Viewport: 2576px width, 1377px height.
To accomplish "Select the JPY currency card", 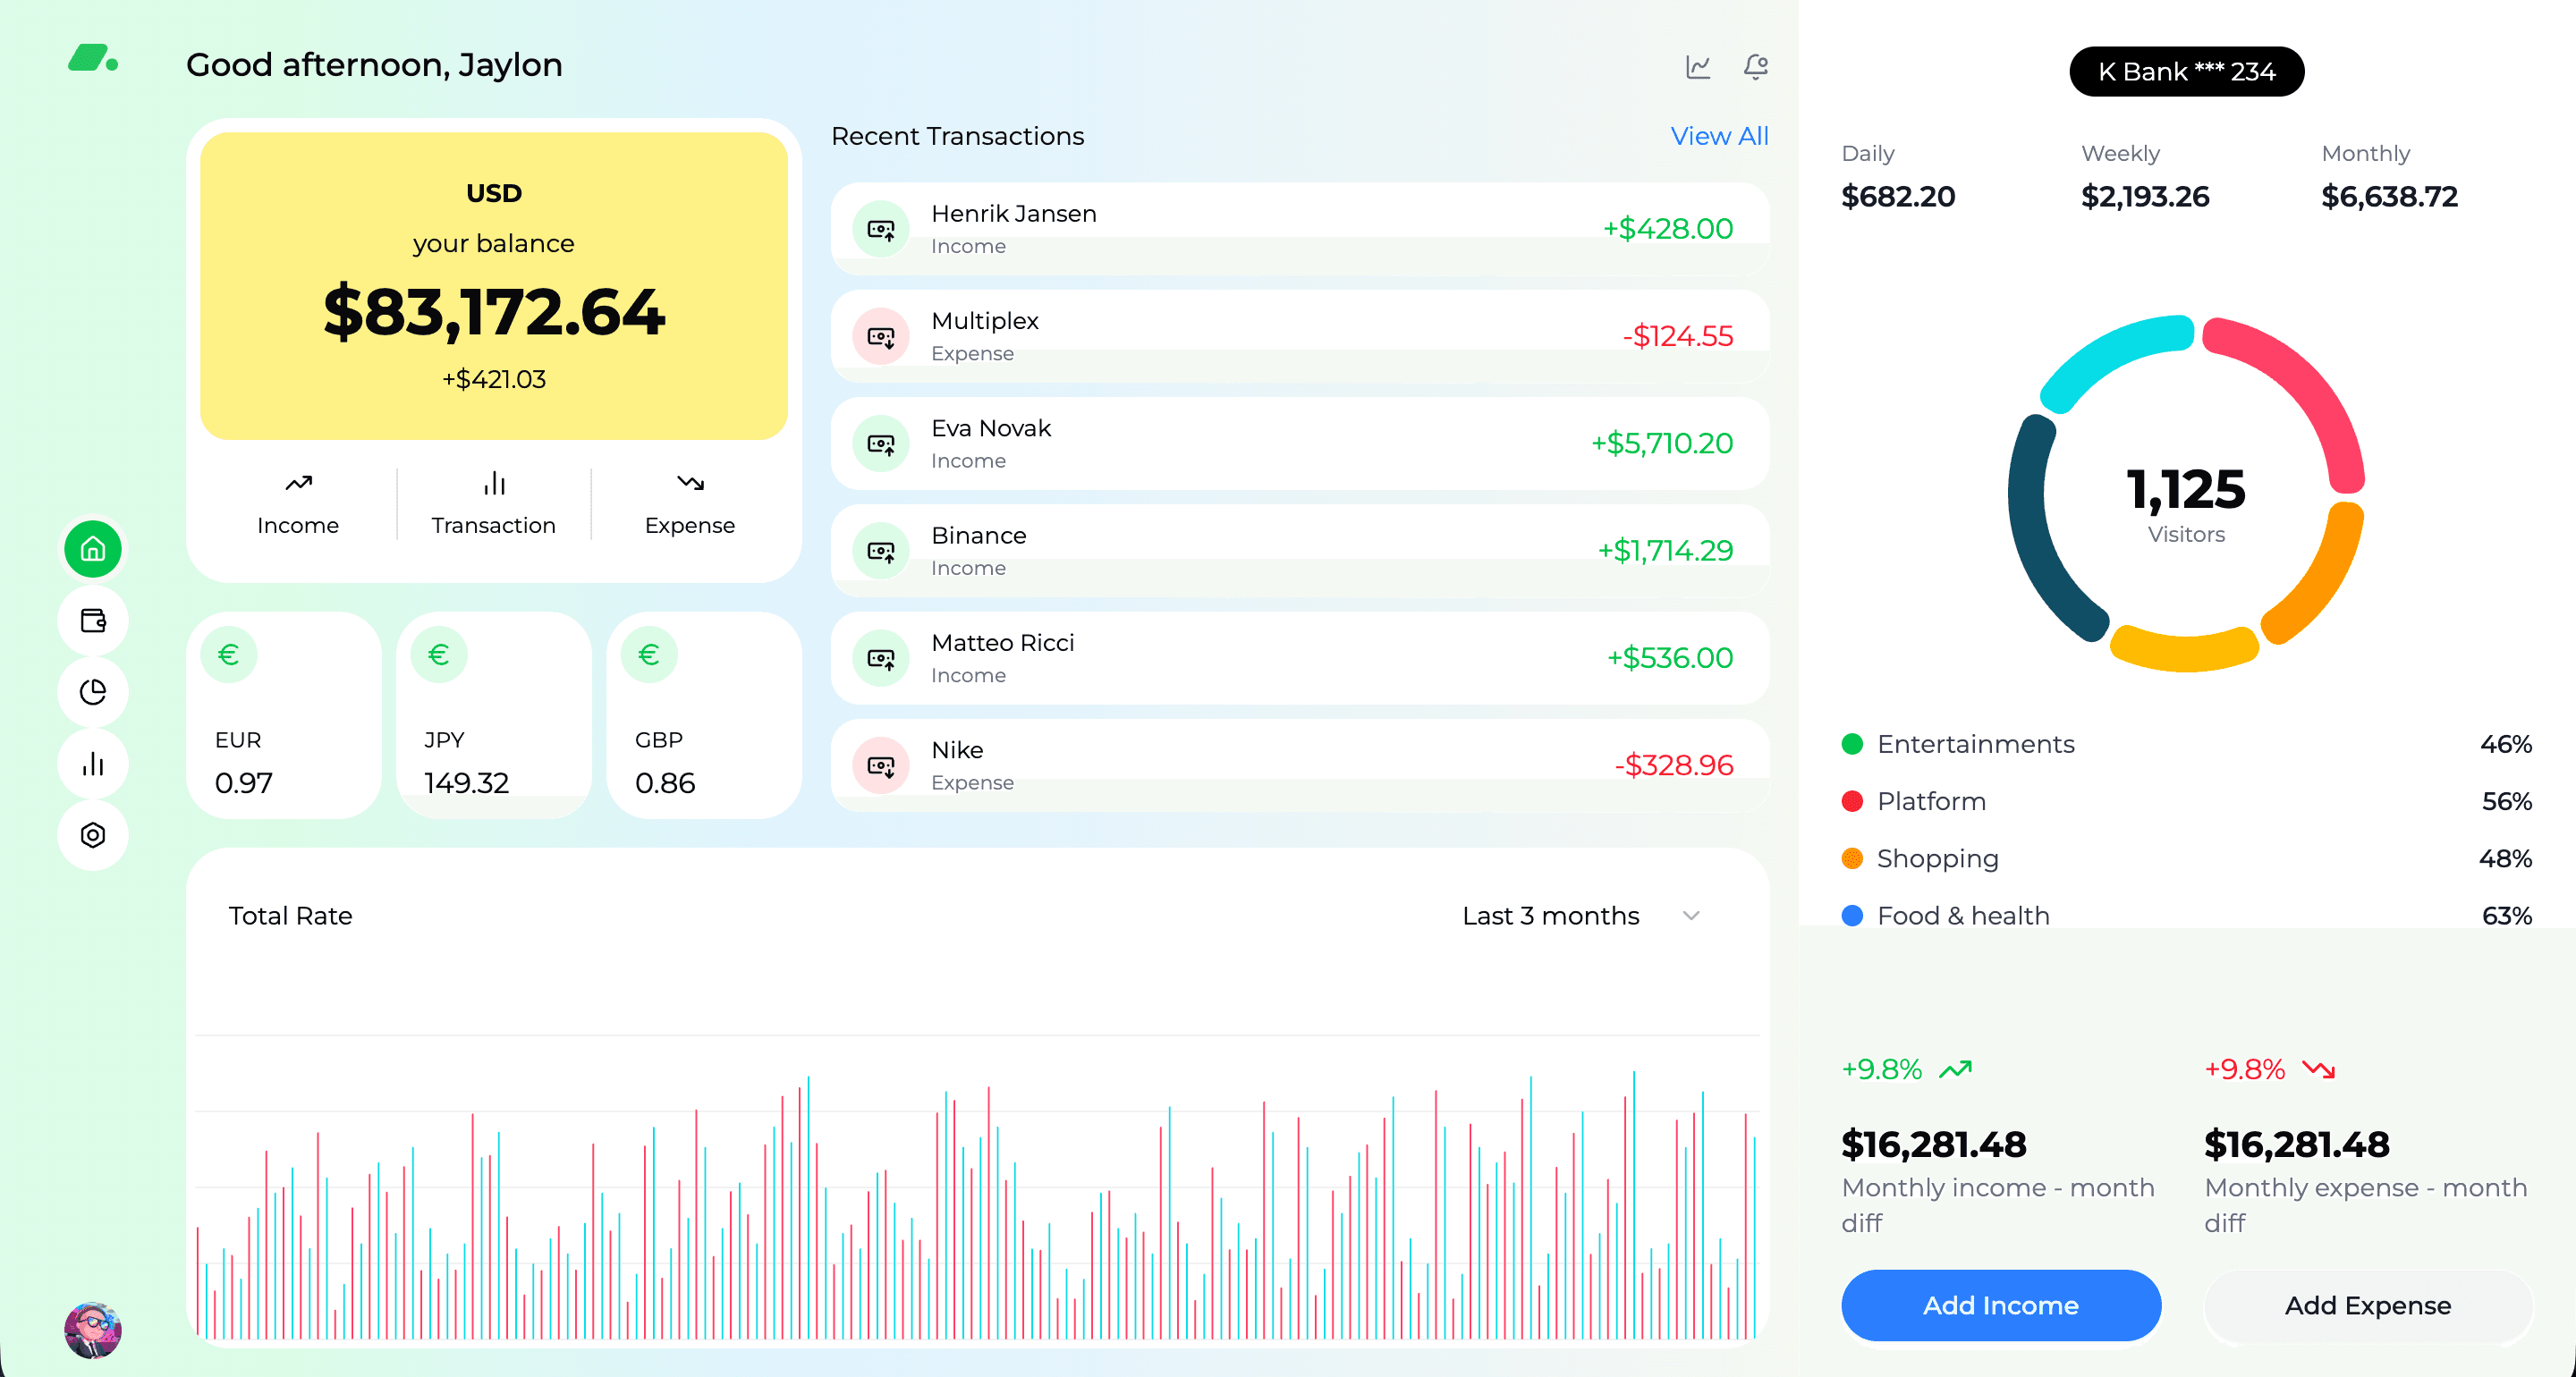I will click(493, 715).
